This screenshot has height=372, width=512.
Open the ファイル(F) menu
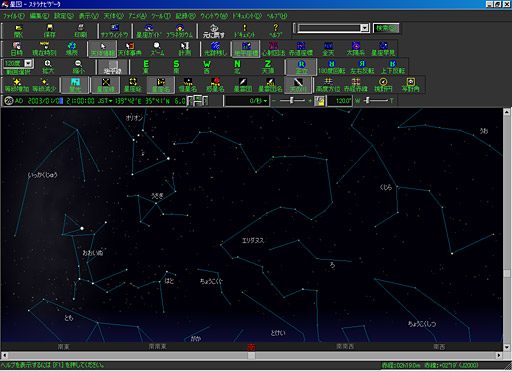[14, 16]
